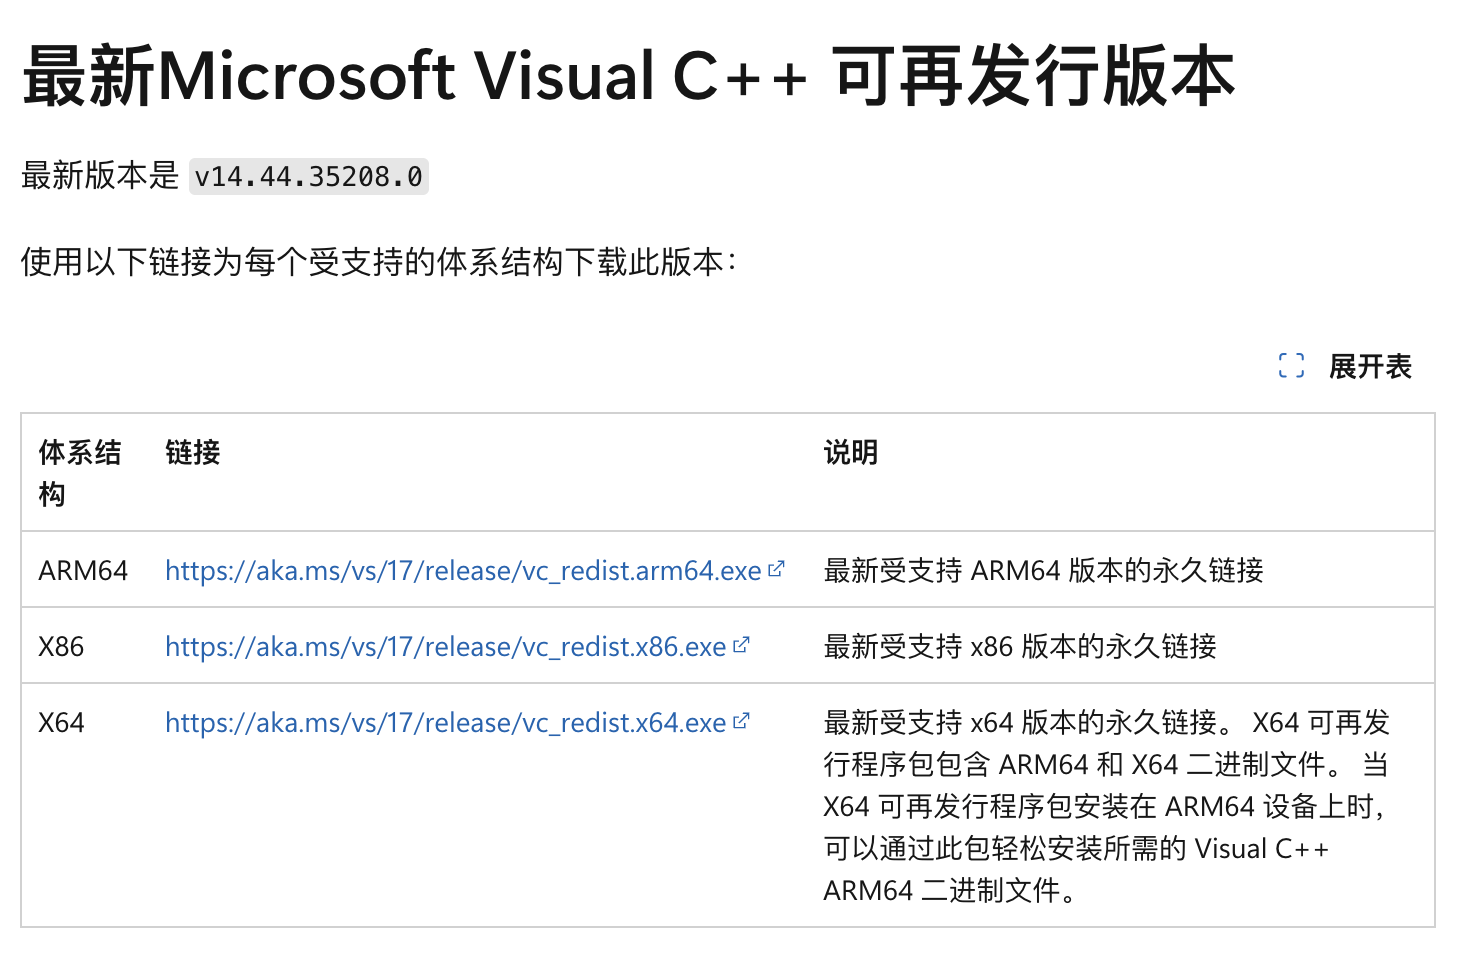
Task: Open the vc_redist.x86.exe download link
Action: [x=445, y=647]
